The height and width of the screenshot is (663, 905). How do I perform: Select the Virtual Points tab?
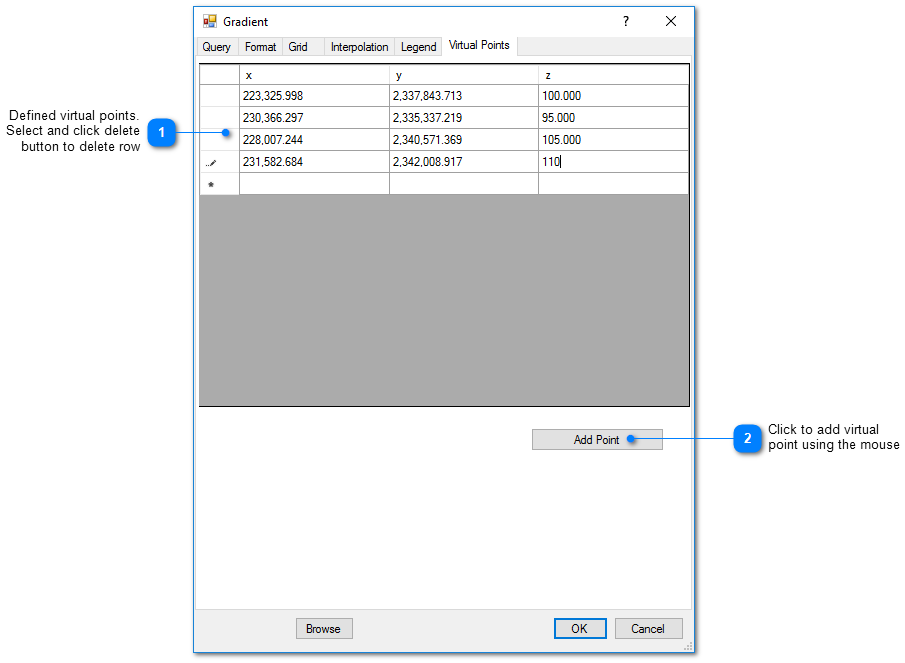(479, 45)
